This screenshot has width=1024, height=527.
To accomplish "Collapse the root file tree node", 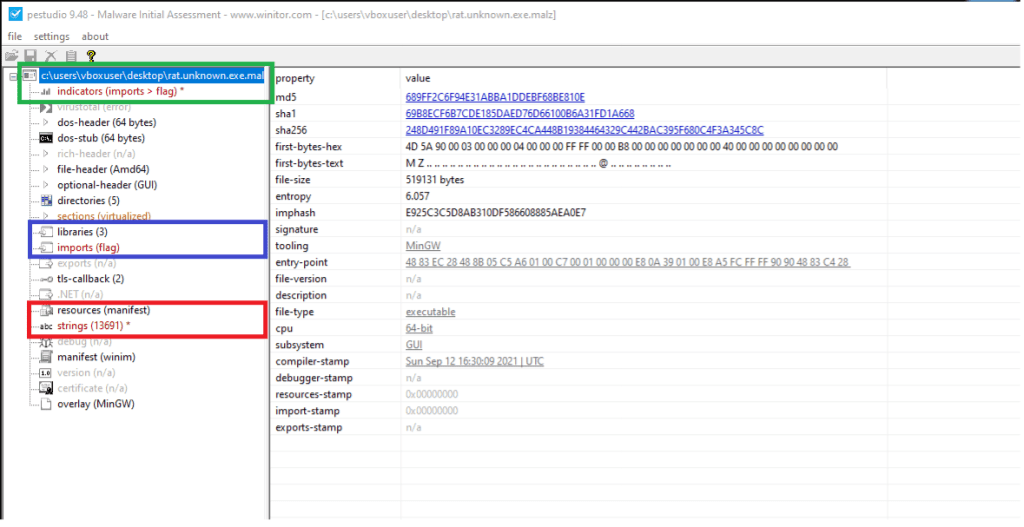I will (x=11, y=76).
